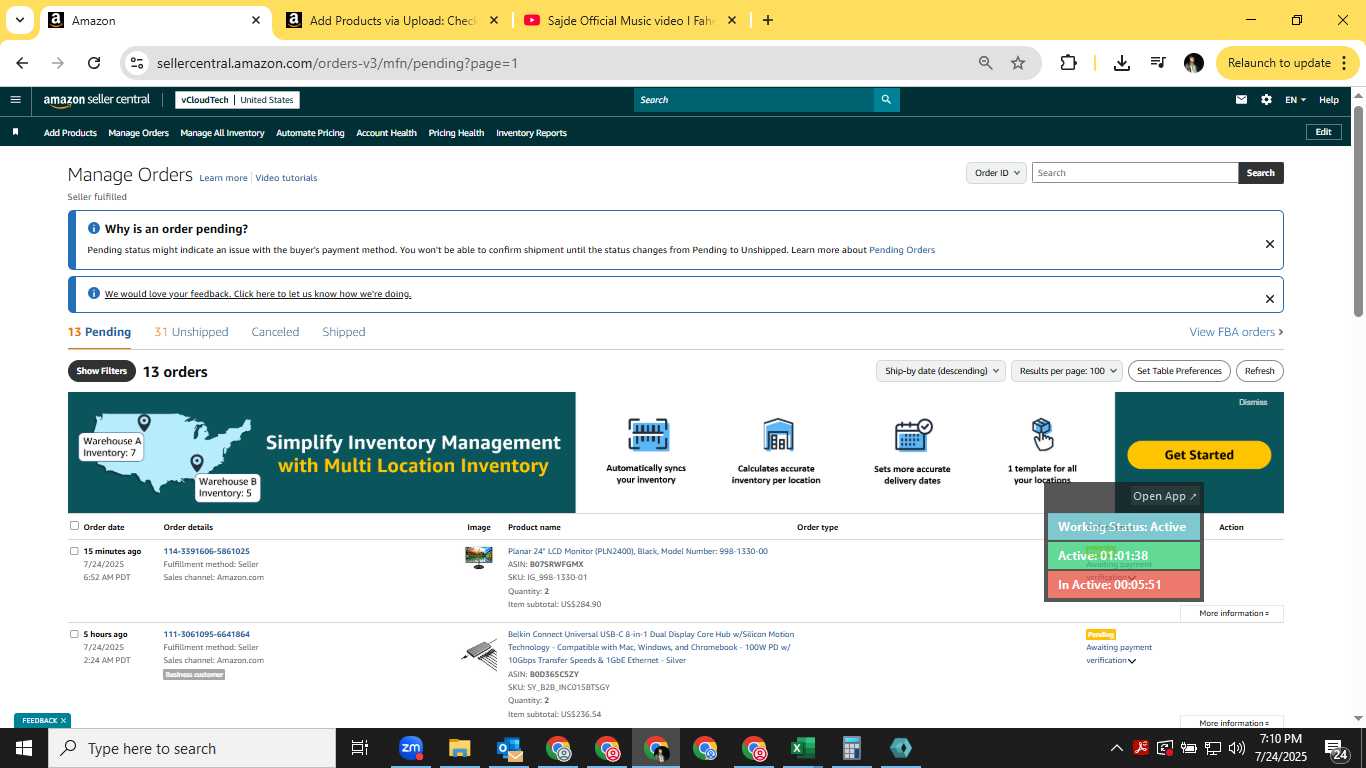Open Account Health in nav bar
Image resolution: width=1366 pixels, height=768 pixels.
[x=386, y=133]
